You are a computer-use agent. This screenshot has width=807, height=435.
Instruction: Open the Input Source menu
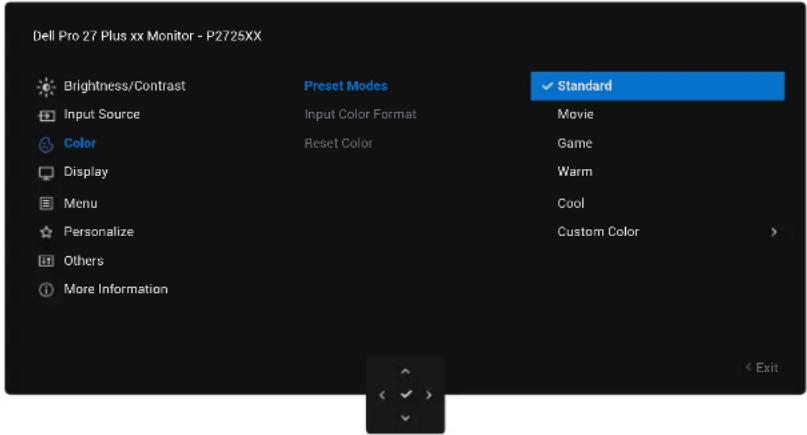click(x=101, y=114)
